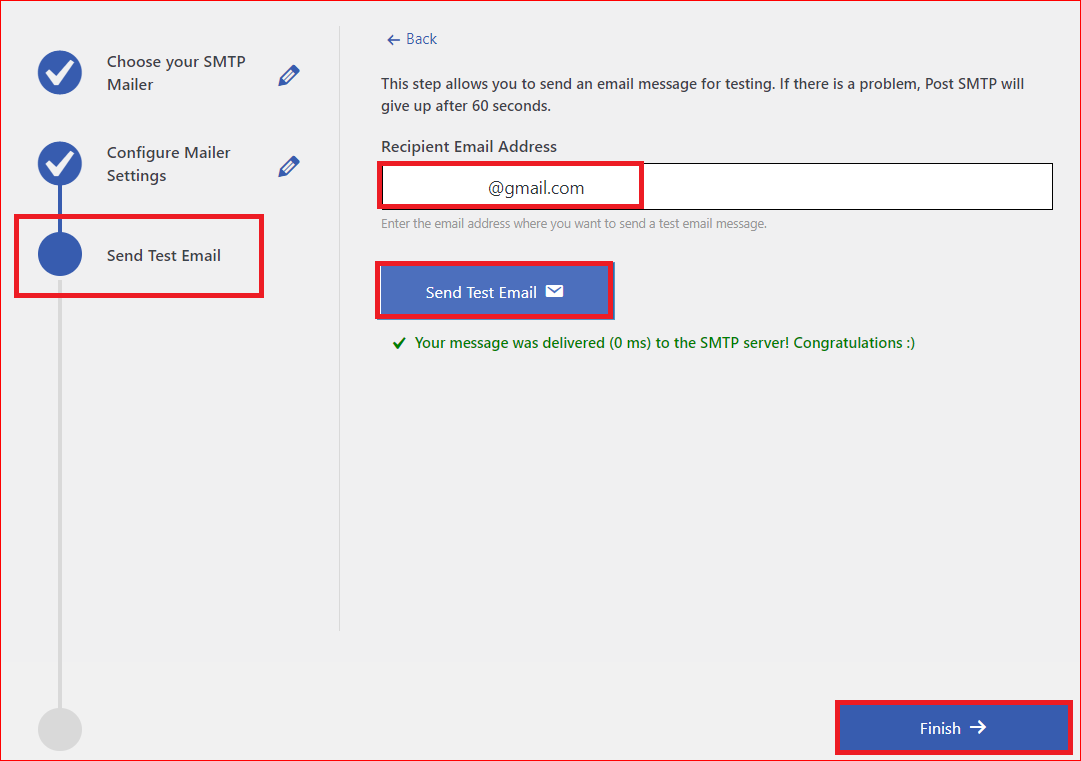The image size is (1081, 761).
Task: Click the checkmark circle for Choose your SMTP Mailer
Action: tap(60, 73)
